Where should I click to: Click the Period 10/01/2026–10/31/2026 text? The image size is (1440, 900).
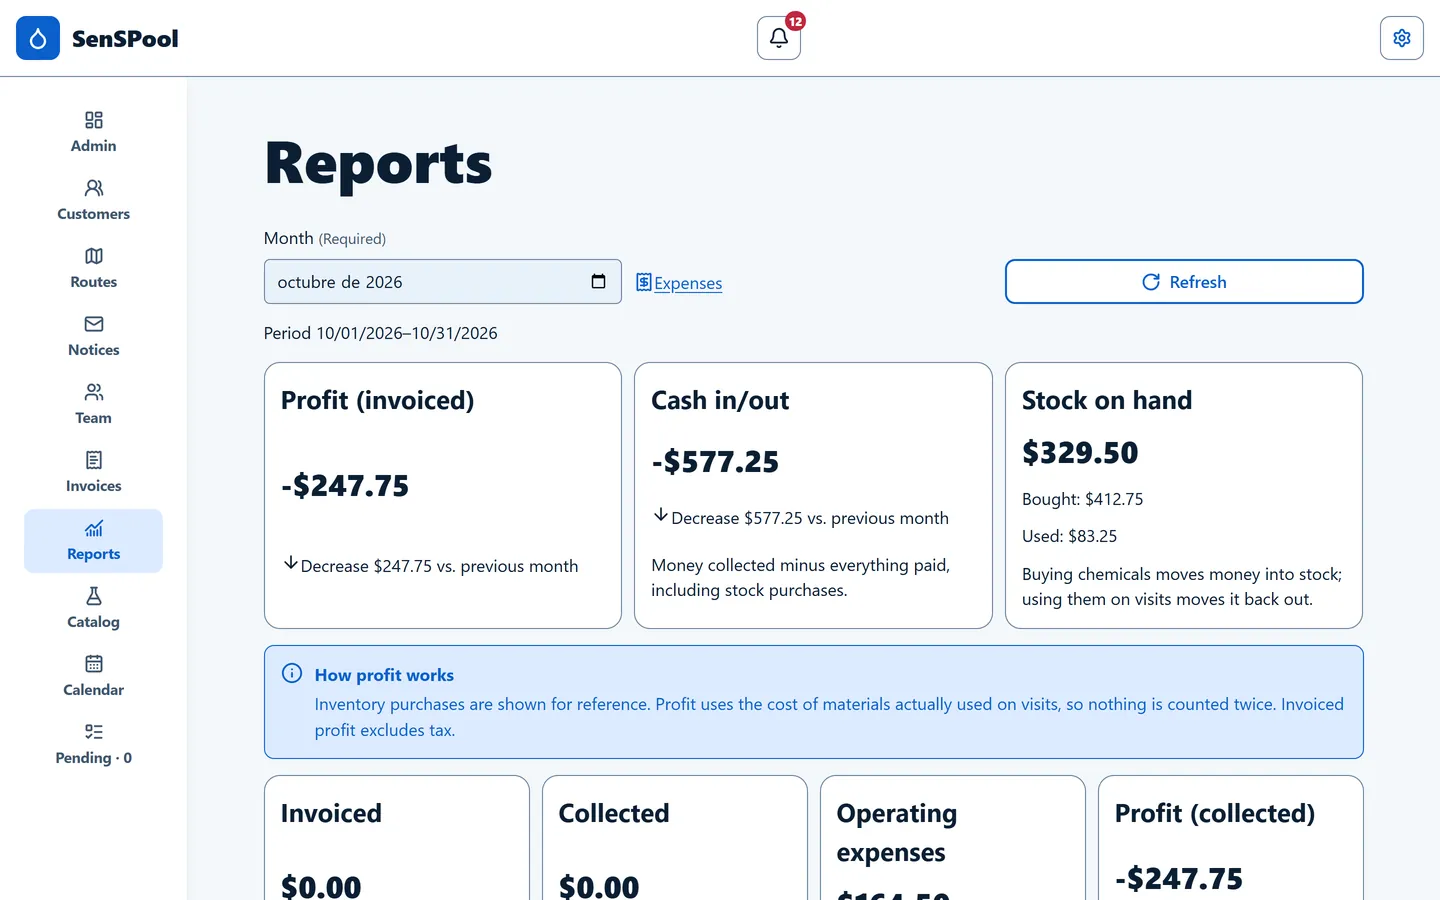point(380,333)
